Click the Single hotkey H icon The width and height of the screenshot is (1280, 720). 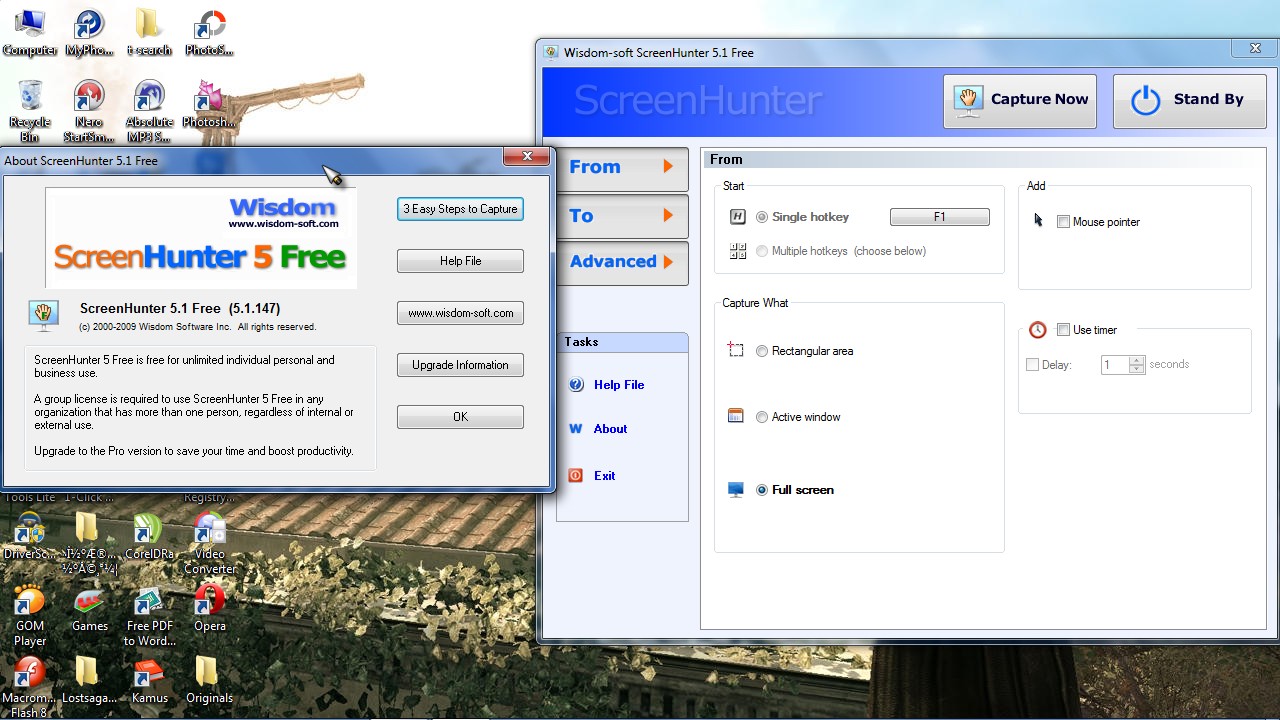click(738, 217)
